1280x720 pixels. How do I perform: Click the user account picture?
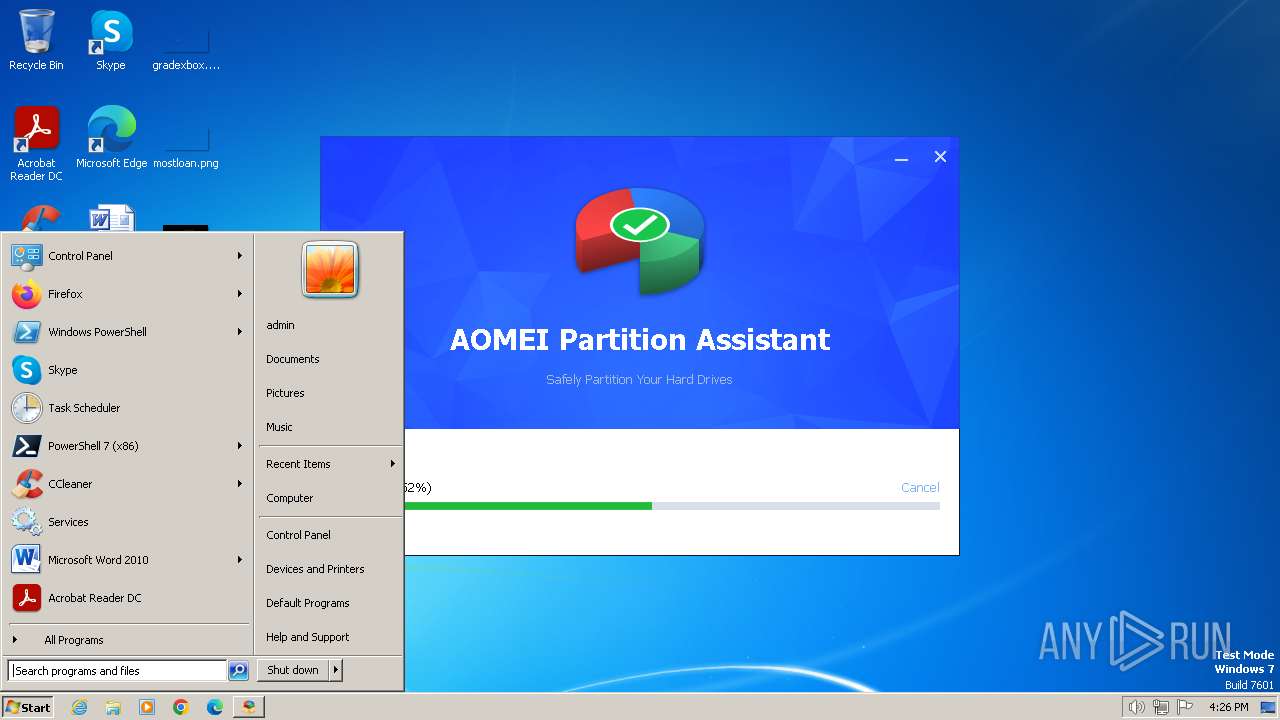330,270
